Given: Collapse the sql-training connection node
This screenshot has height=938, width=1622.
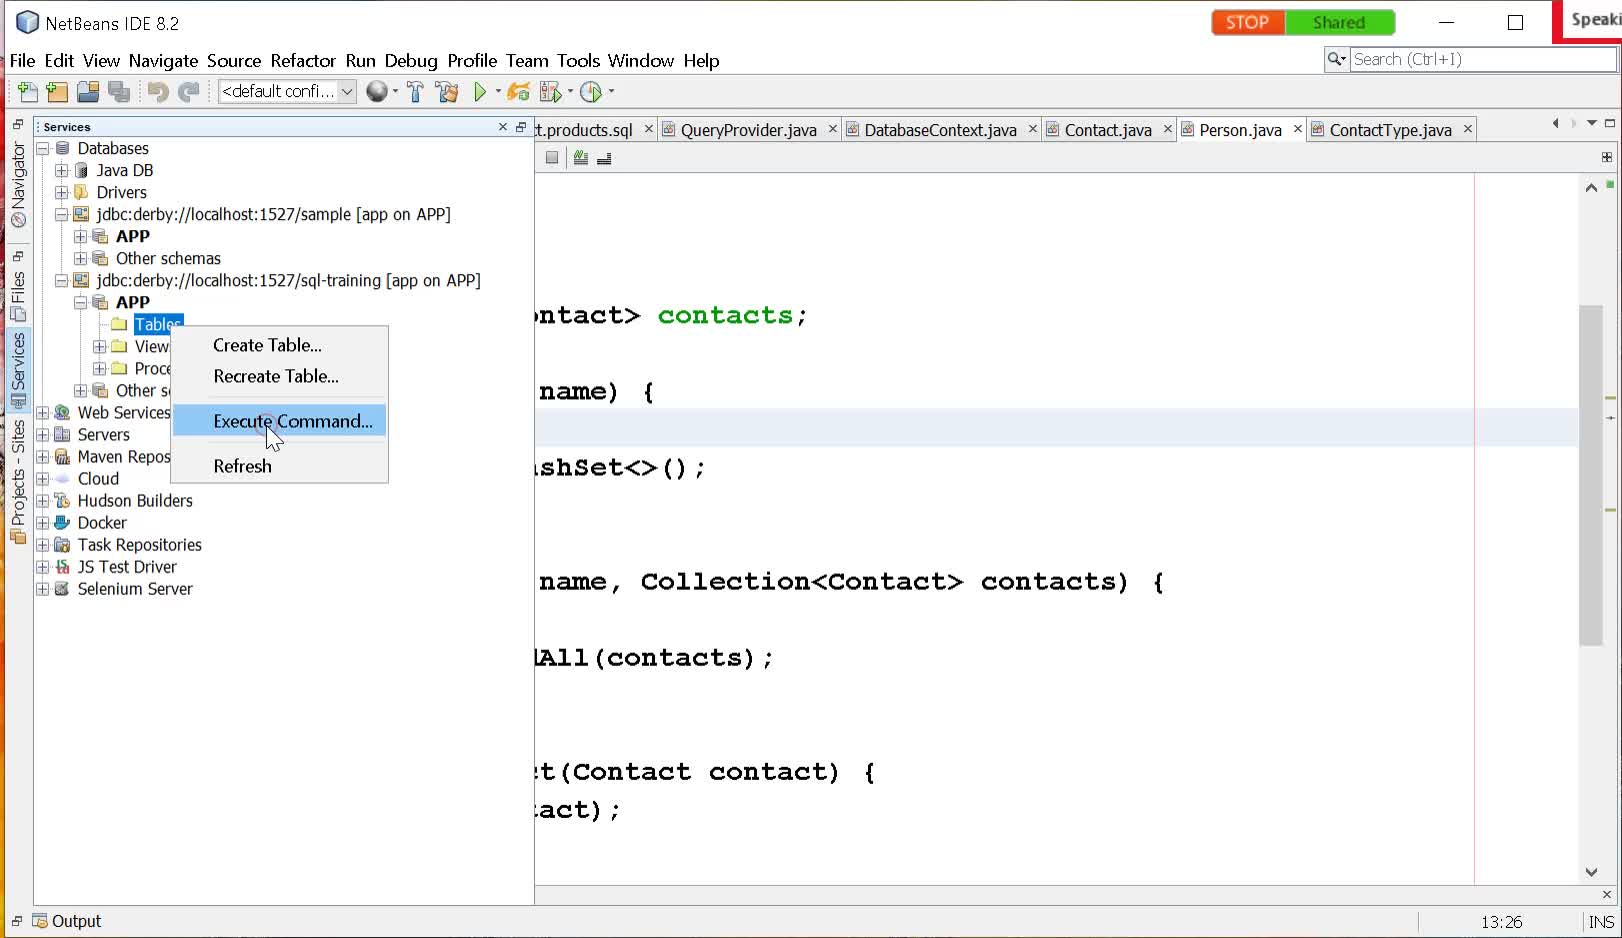Looking at the screenshot, I should pos(62,280).
